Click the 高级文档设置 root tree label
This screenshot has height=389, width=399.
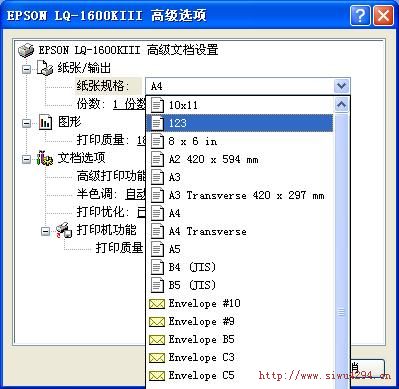129,50
